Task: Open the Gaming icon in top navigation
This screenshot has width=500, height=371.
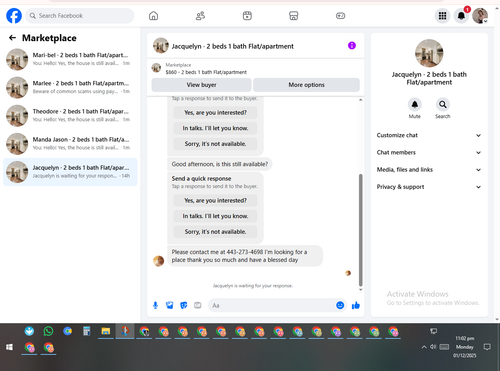Action: pos(340,16)
